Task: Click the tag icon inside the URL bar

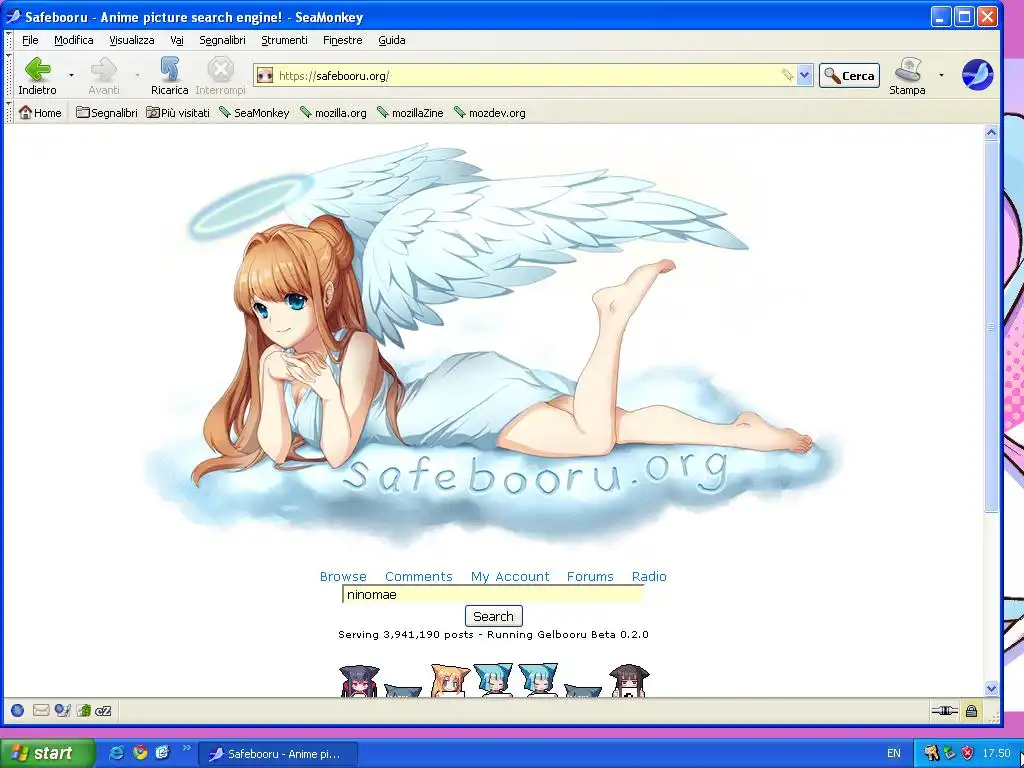Action: tap(788, 76)
